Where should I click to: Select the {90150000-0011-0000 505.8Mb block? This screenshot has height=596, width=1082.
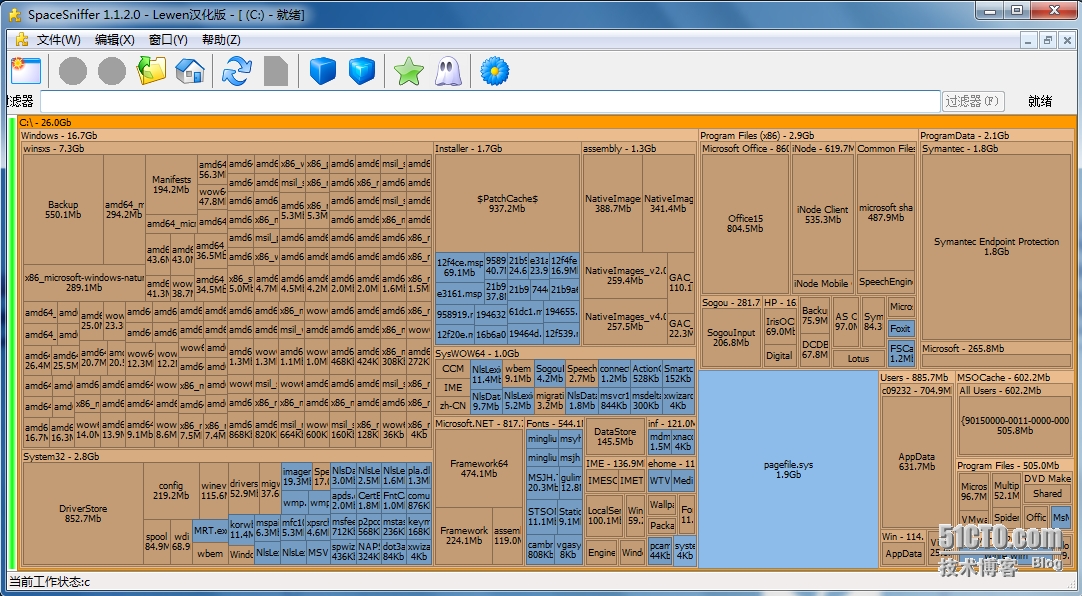(x=1015, y=426)
